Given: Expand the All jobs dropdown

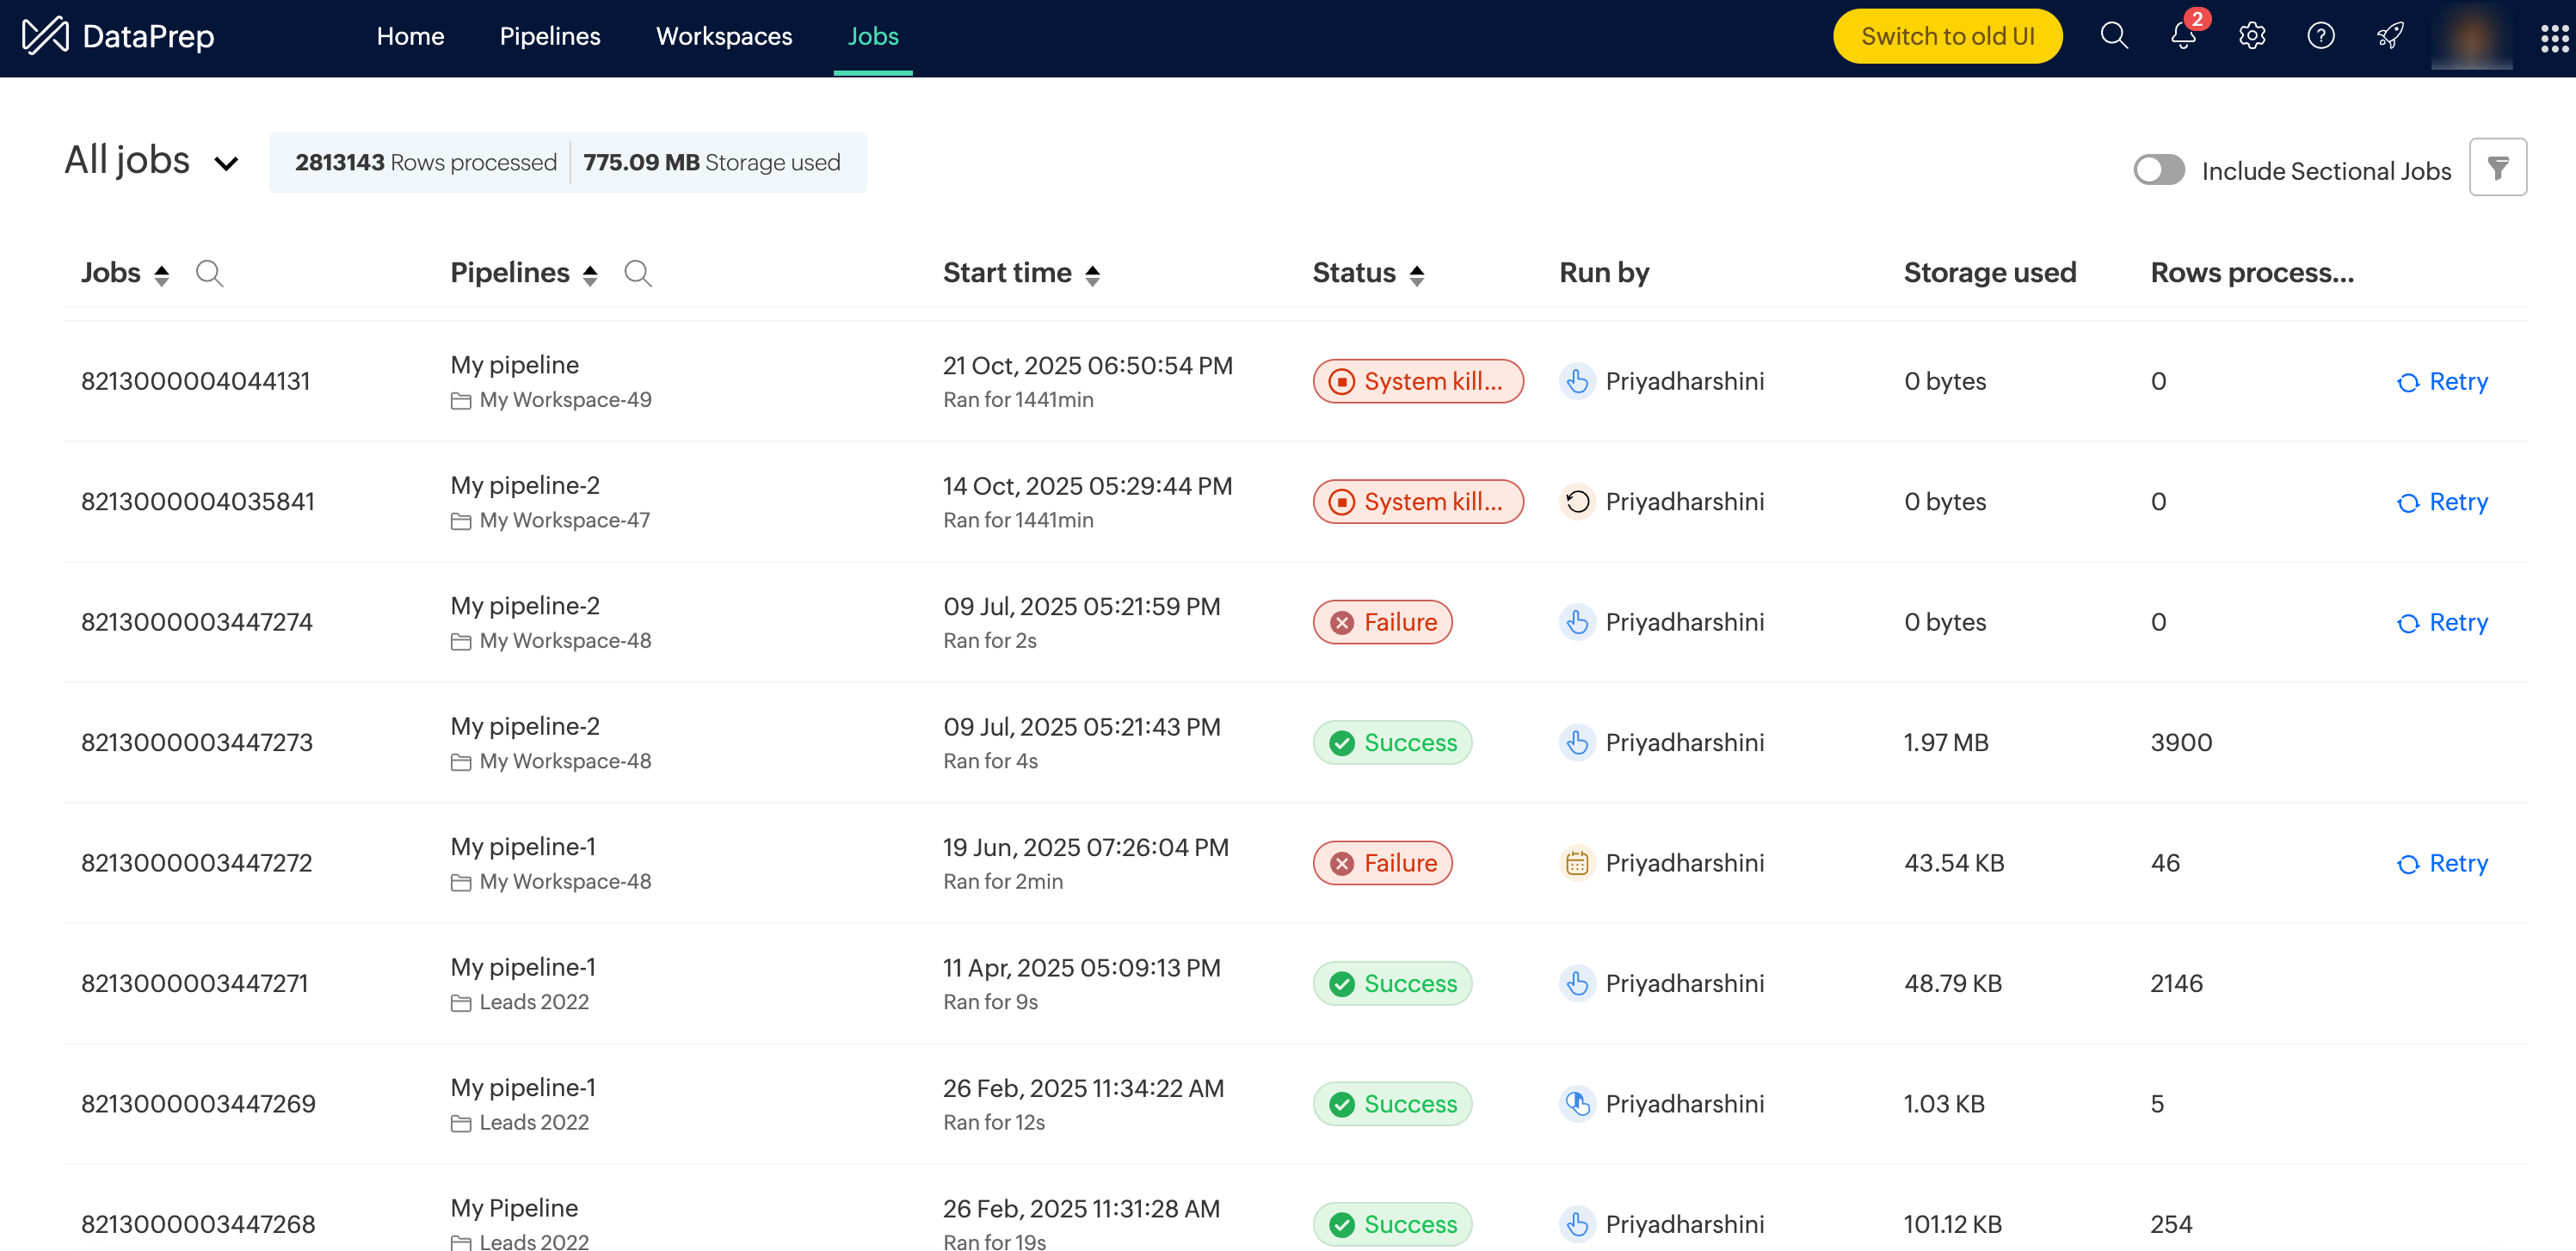Looking at the screenshot, I should pos(227,163).
